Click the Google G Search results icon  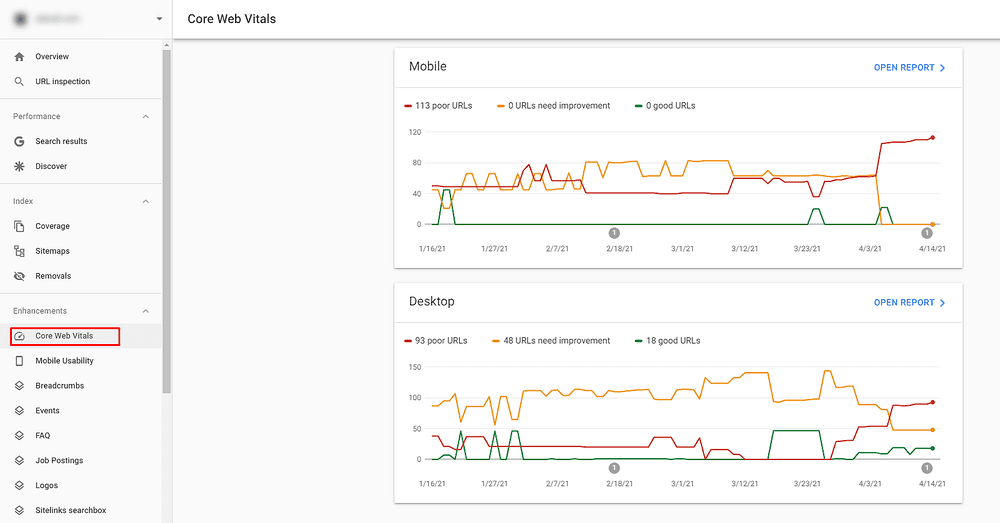tap(19, 142)
